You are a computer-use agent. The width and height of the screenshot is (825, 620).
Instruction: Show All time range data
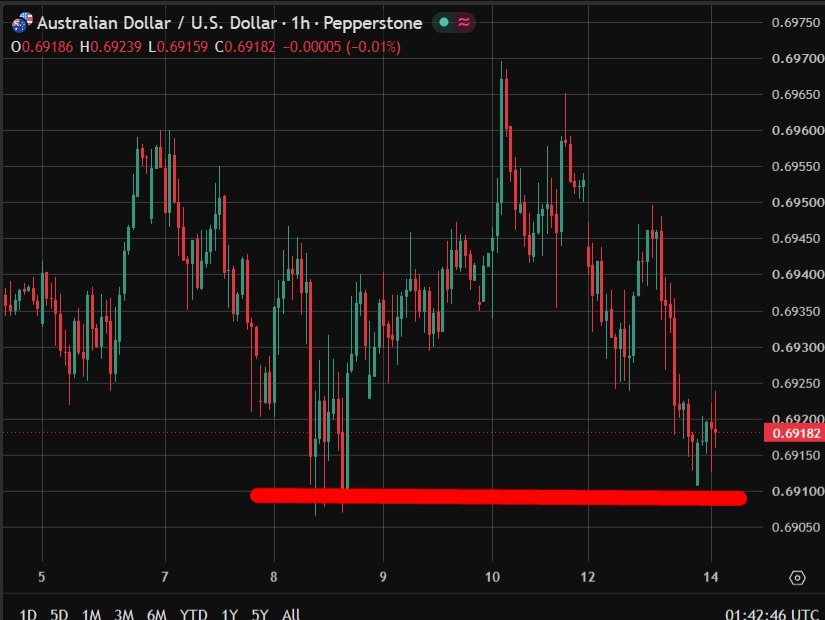[291, 614]
